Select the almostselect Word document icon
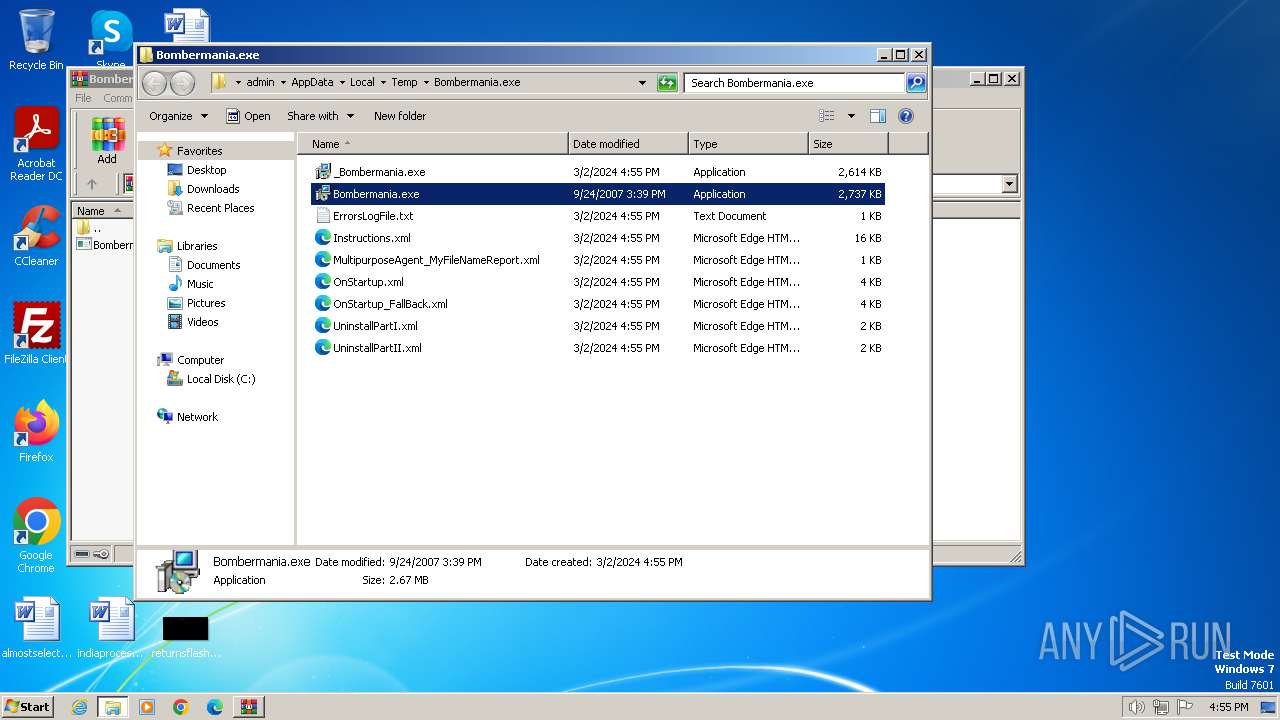This screenshot has width=1280, height=720. (36, 629)
